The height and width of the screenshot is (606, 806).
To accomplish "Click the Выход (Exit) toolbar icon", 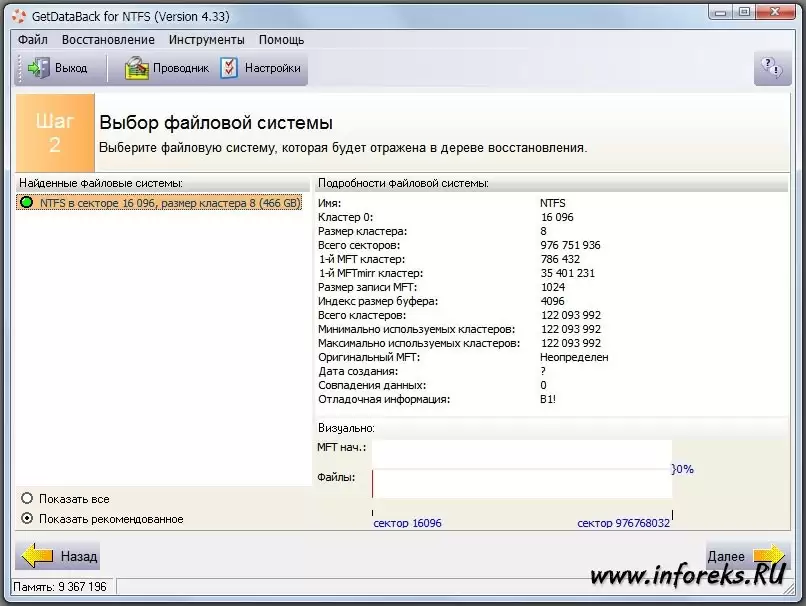I will [x=38, y=68].
